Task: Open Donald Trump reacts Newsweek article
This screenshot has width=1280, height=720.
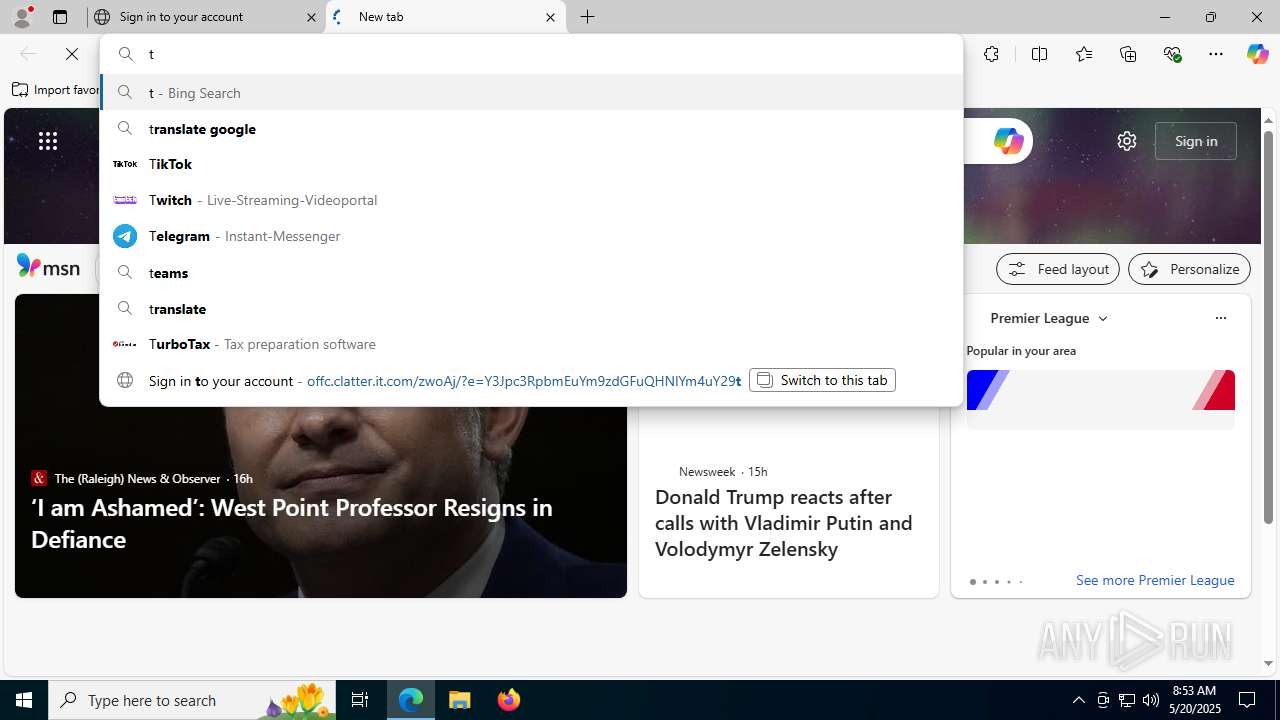Action: (x=783, y=523)
